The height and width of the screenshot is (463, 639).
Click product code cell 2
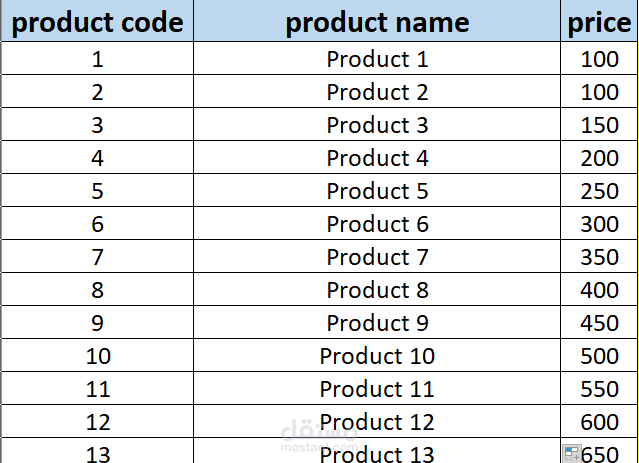click(97, 92)
